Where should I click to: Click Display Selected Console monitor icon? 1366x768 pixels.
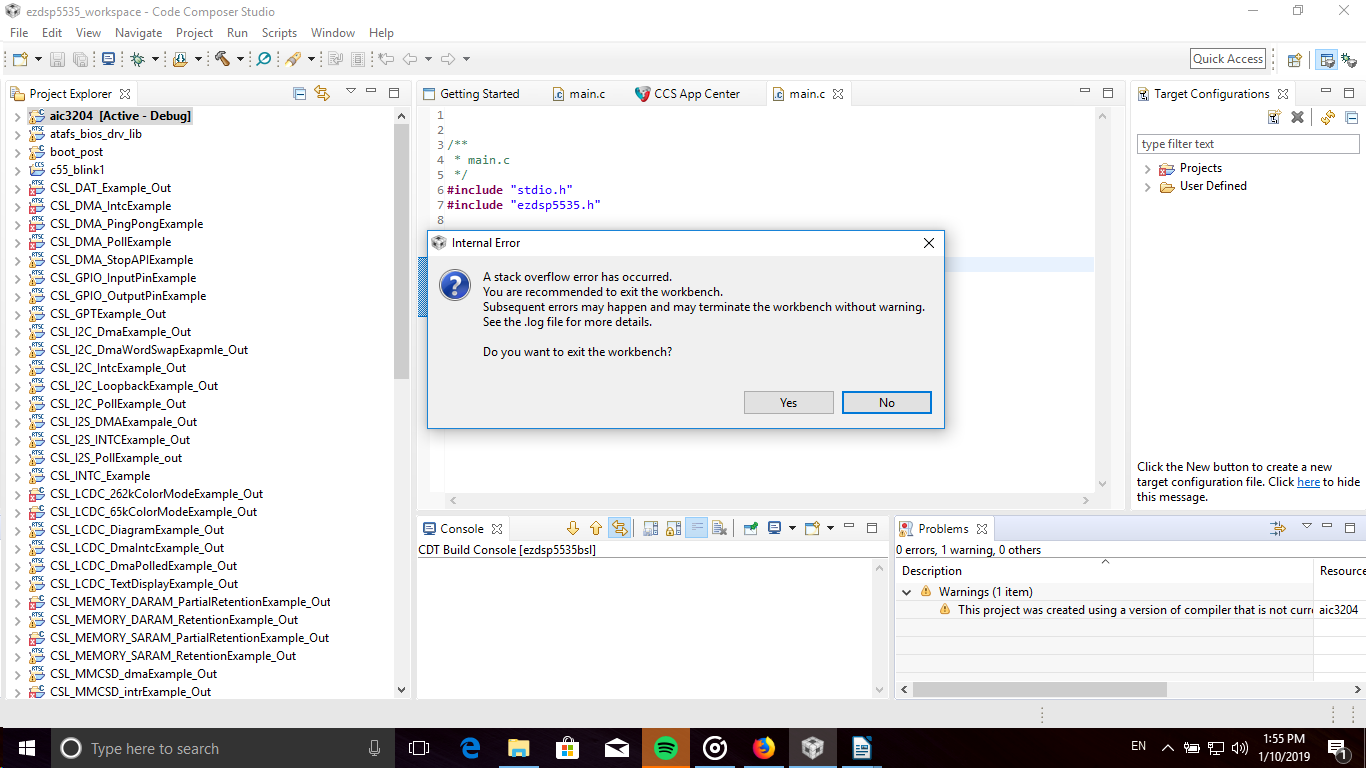pyautogui.click(x=775, y=528)
